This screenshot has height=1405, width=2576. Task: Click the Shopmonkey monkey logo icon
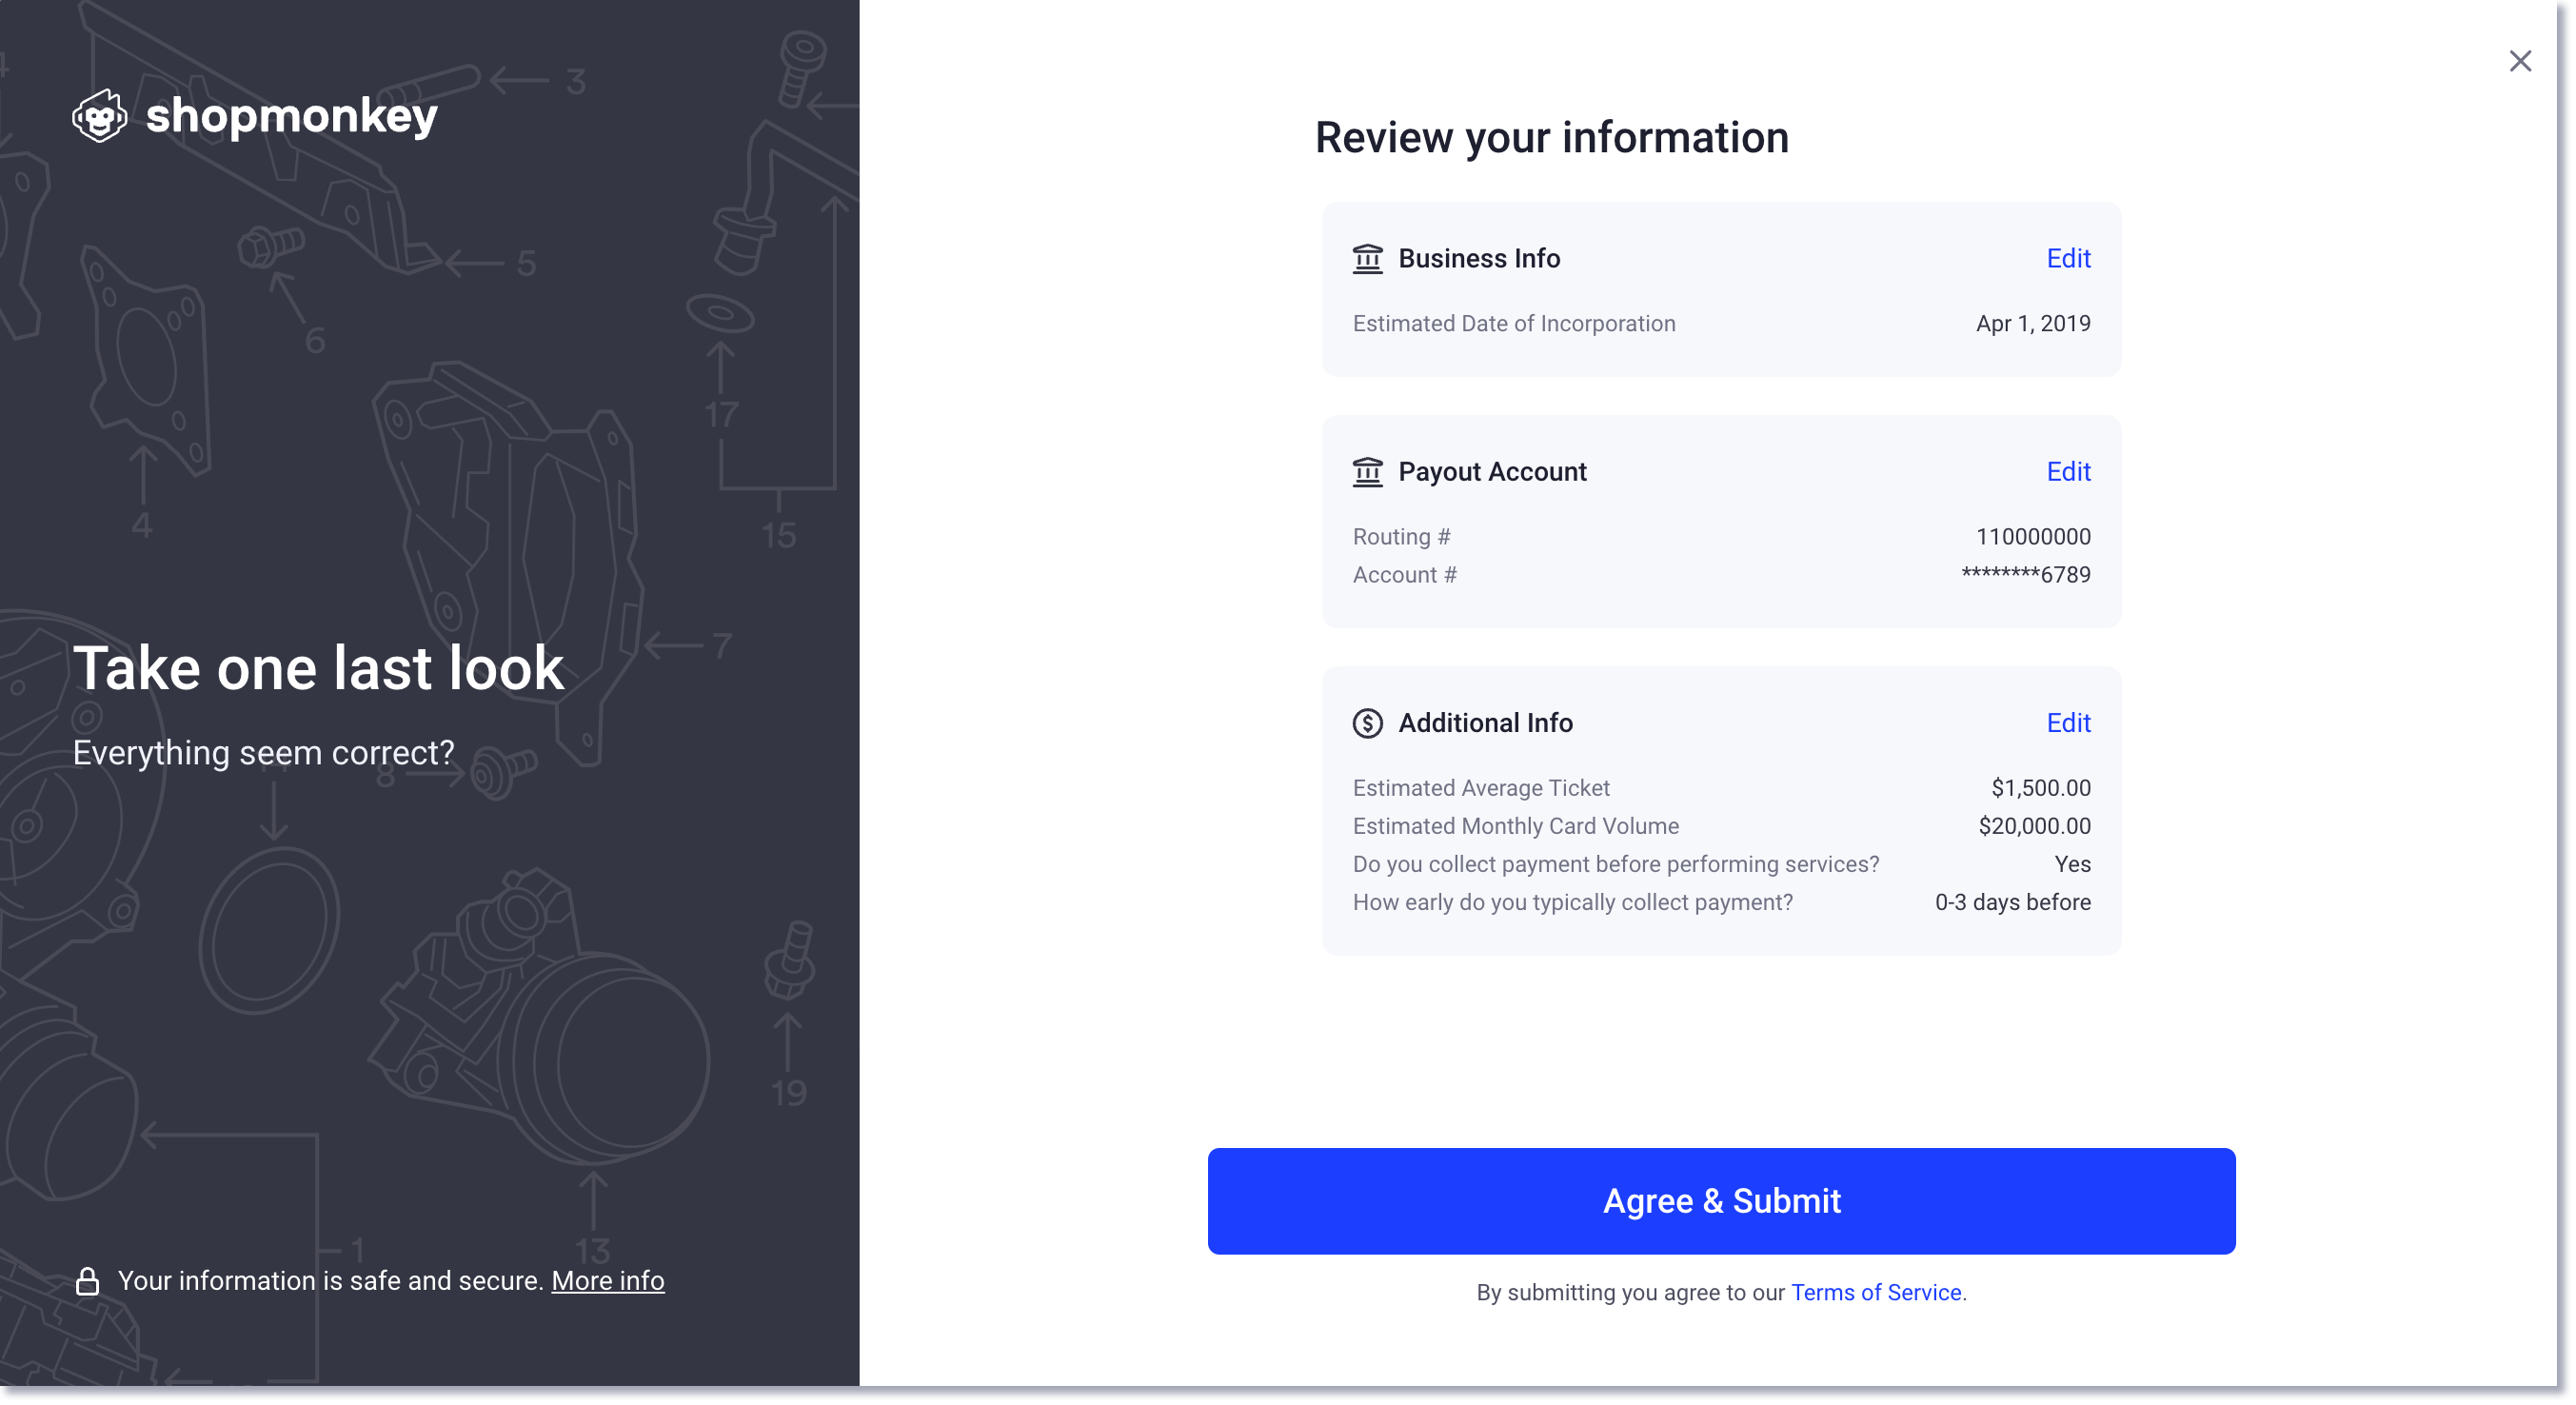(x=100, y=116)
